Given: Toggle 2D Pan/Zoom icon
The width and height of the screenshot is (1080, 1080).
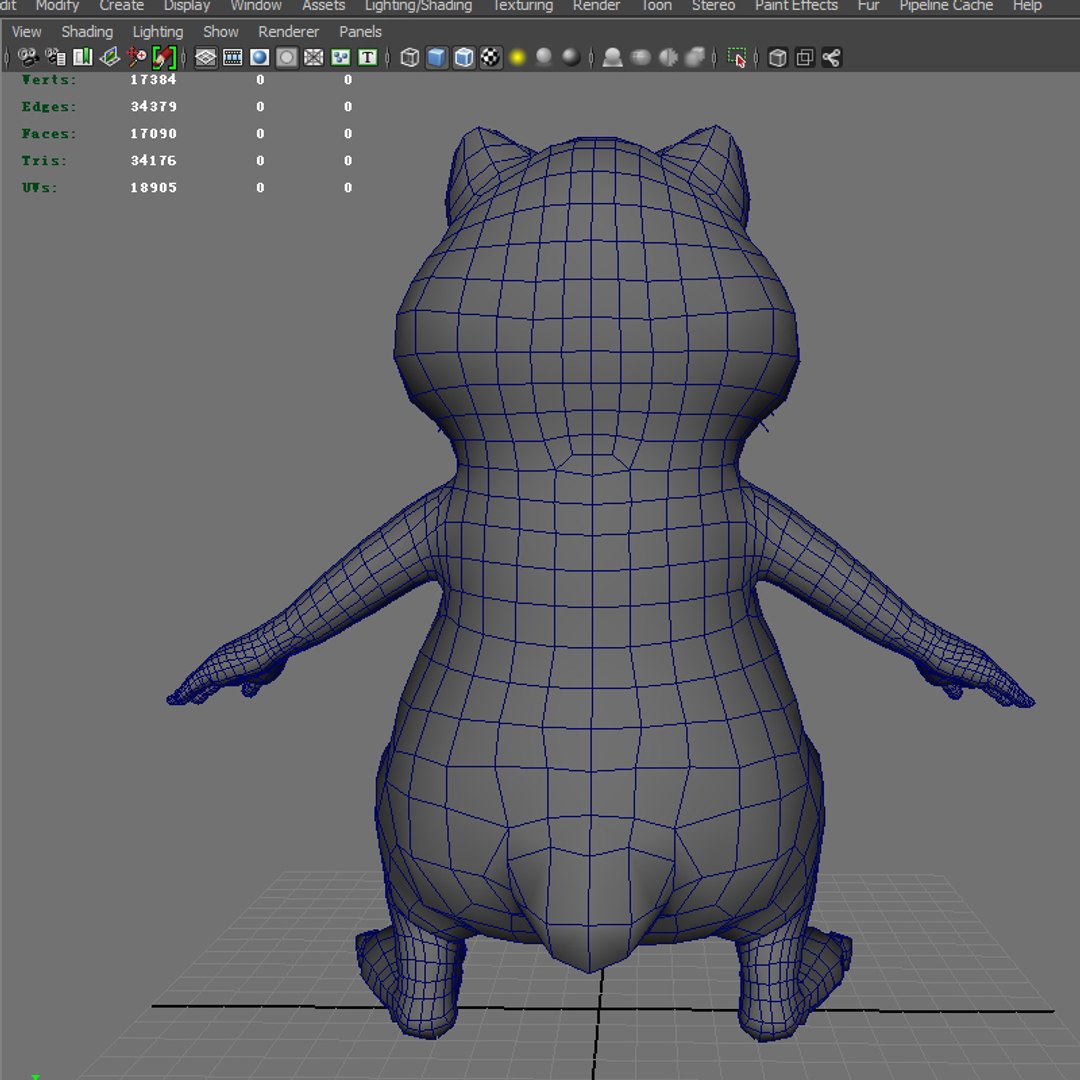Looking at the screenshot, I should click(x=136, y=57).
